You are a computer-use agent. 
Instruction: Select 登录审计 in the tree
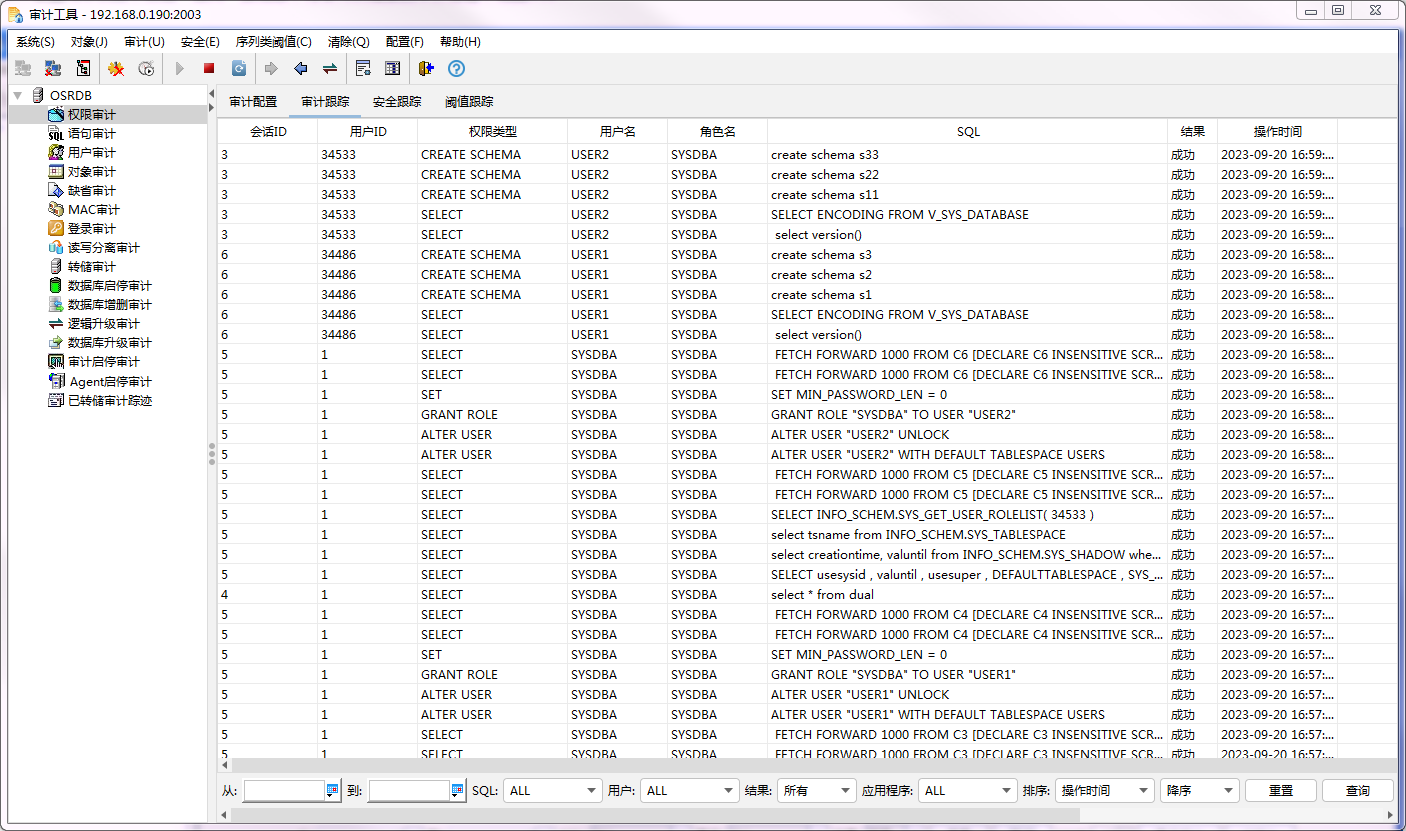click(x=91, y=229)
